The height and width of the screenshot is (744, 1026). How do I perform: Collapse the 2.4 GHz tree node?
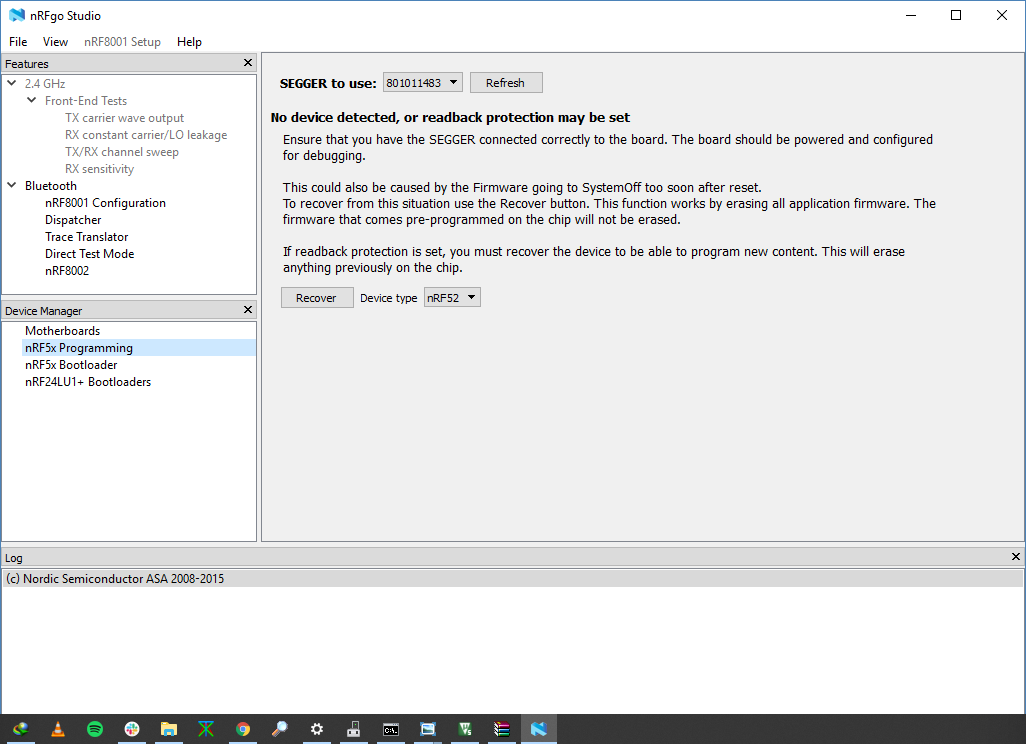[12, 84]
